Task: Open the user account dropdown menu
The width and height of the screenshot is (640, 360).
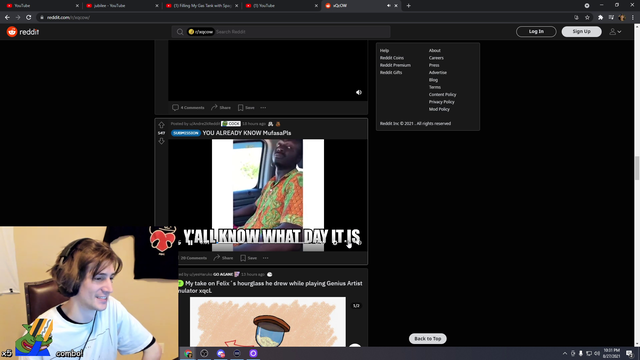Action: pyautogui.click(x=616, y=31)
